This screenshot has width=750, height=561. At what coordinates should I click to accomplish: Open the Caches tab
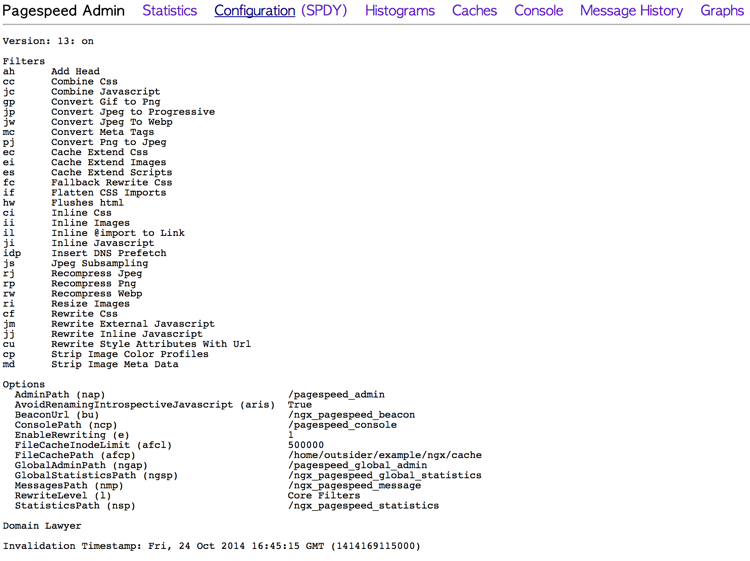(474, 11)
